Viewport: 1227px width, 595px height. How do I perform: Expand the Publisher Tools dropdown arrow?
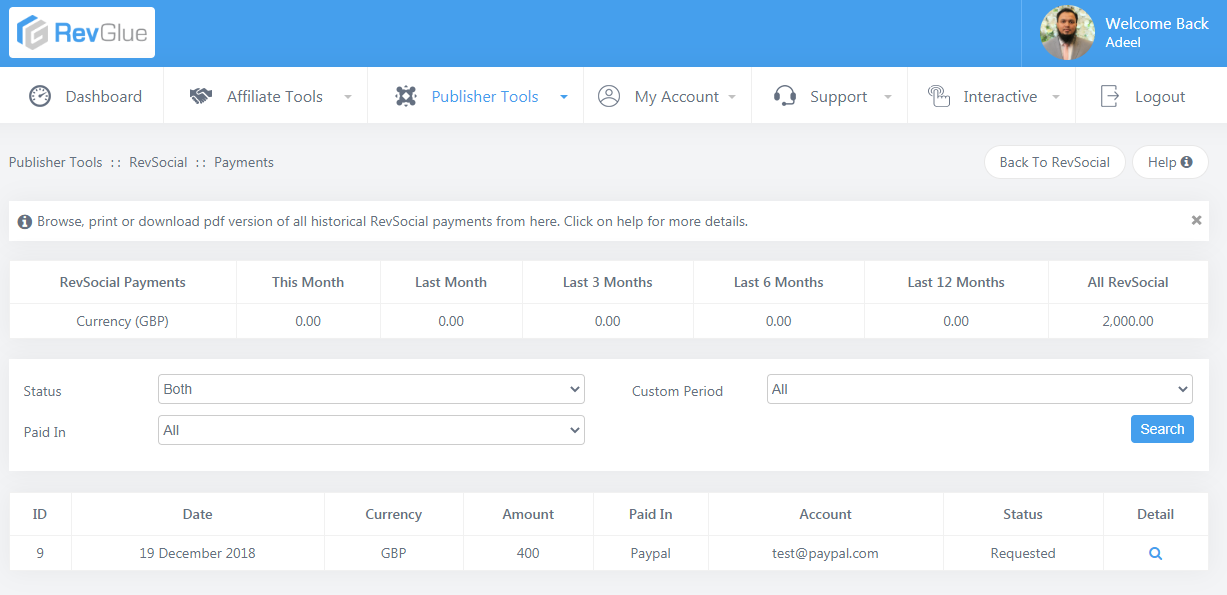point(564,97)
